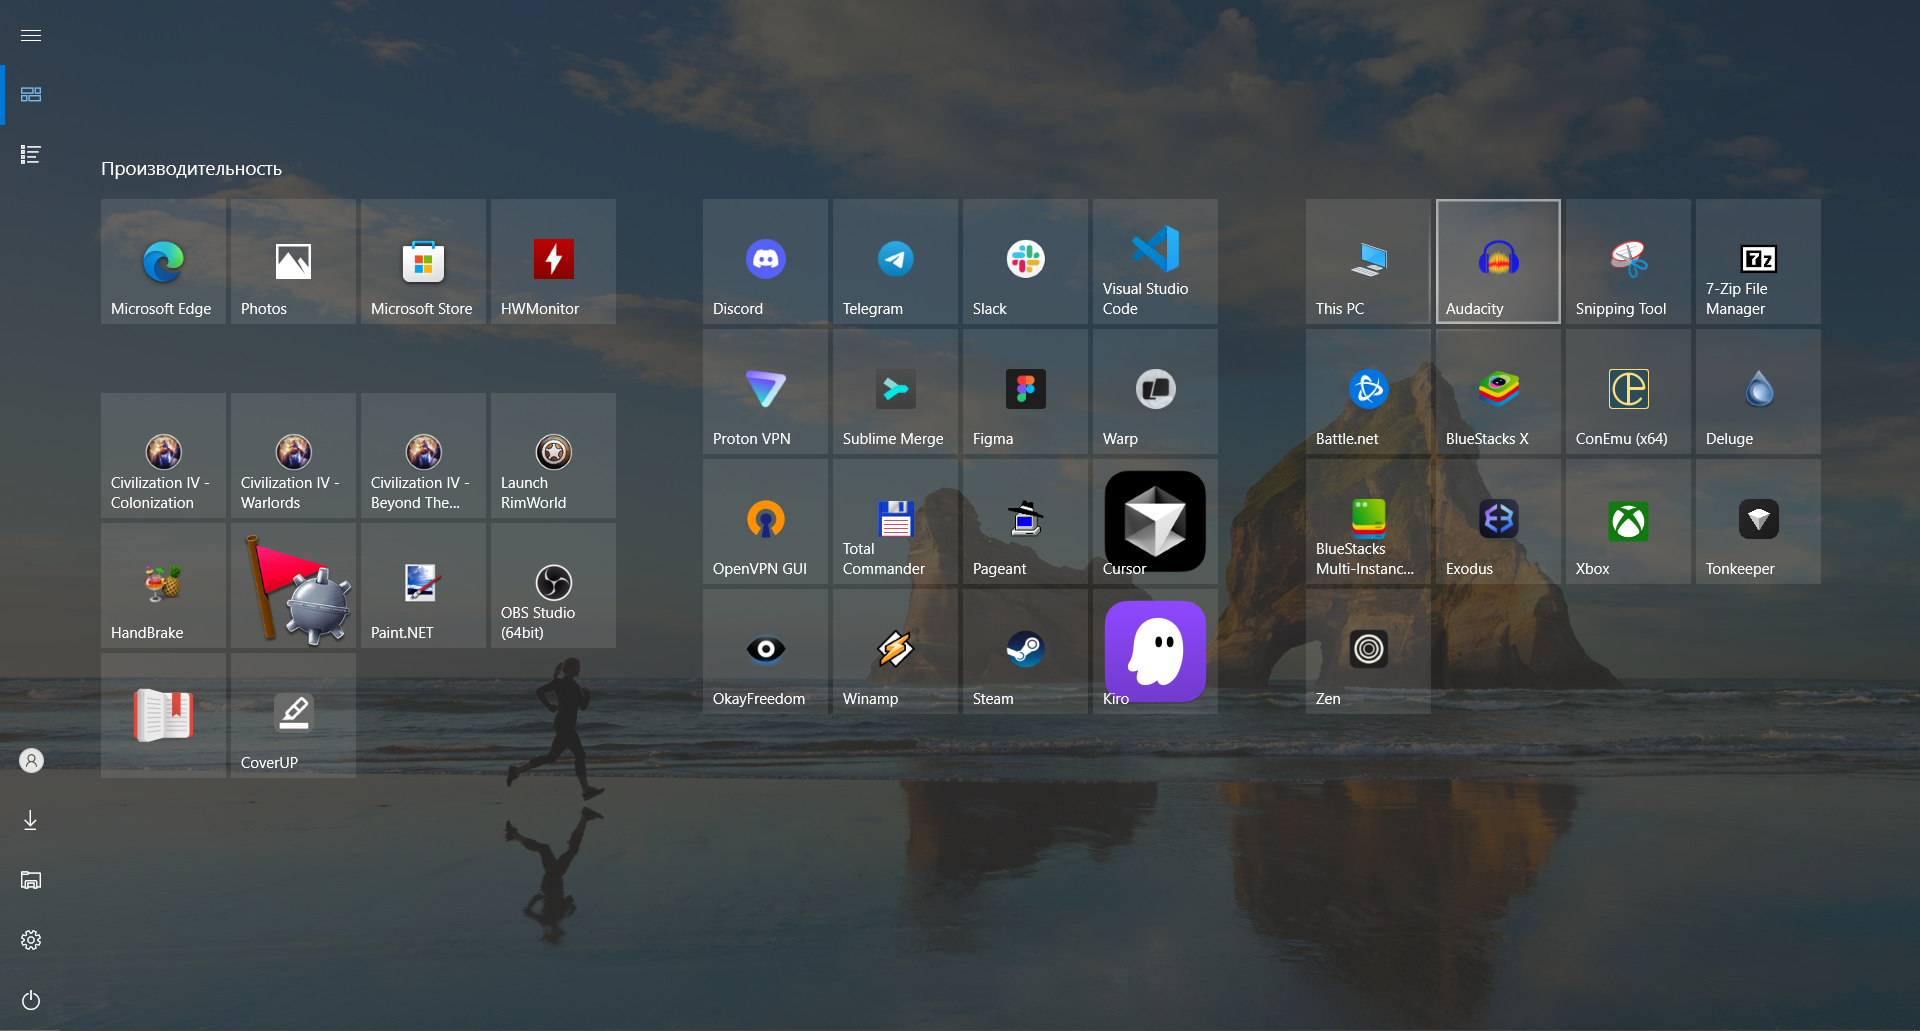The height and width of the screenshot is (1031, 1920).
Task: Launch Telegram from the tiles
Action: (x=895, y=261)
